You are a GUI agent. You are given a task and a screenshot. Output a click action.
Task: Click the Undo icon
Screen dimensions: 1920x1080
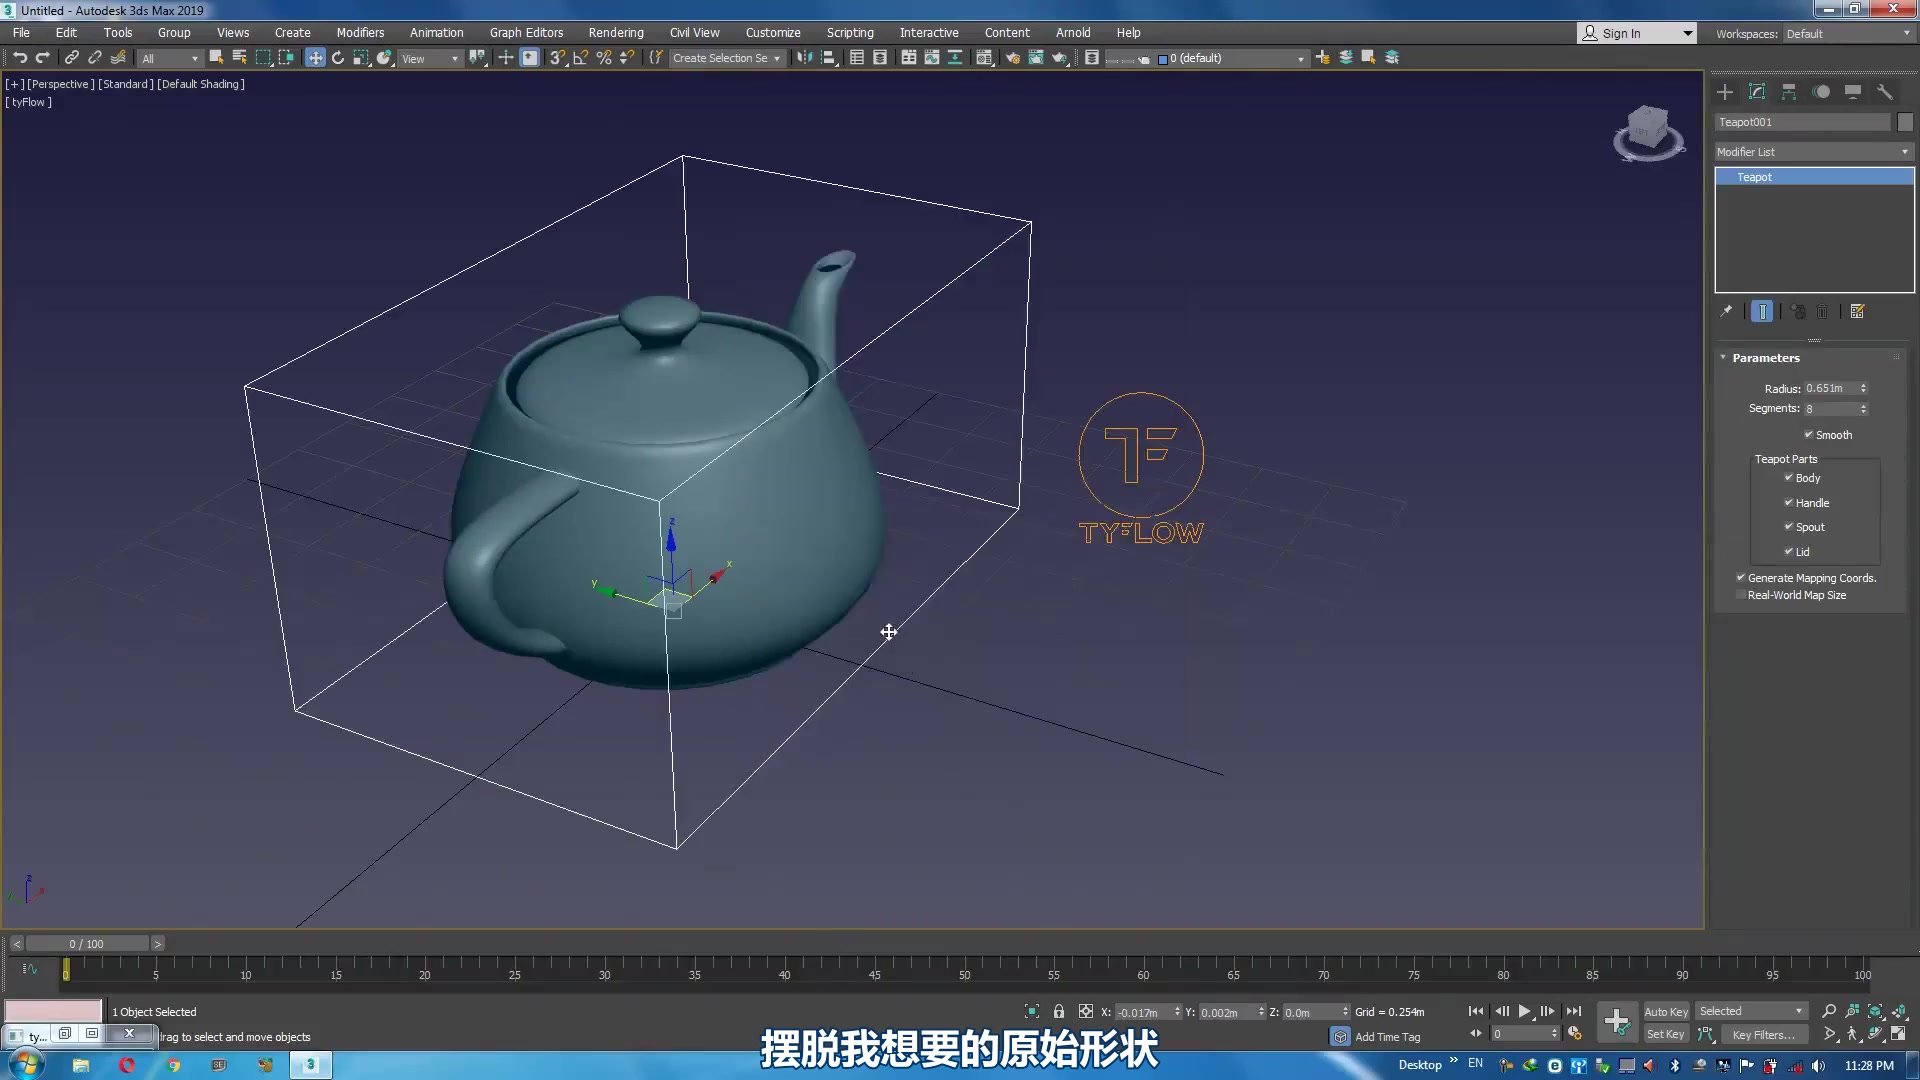(20, 57)
